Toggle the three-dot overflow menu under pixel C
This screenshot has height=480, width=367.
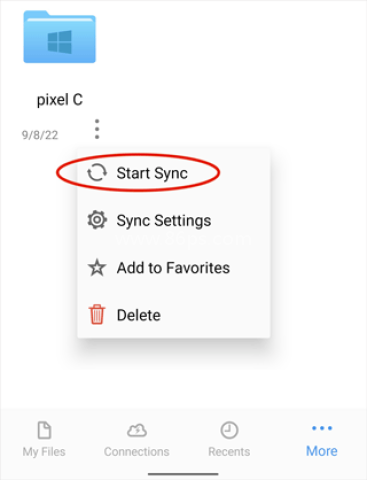97,129
